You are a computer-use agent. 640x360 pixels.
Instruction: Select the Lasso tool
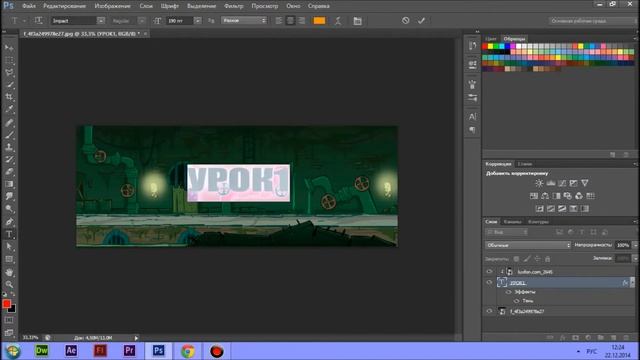[9, 73]
